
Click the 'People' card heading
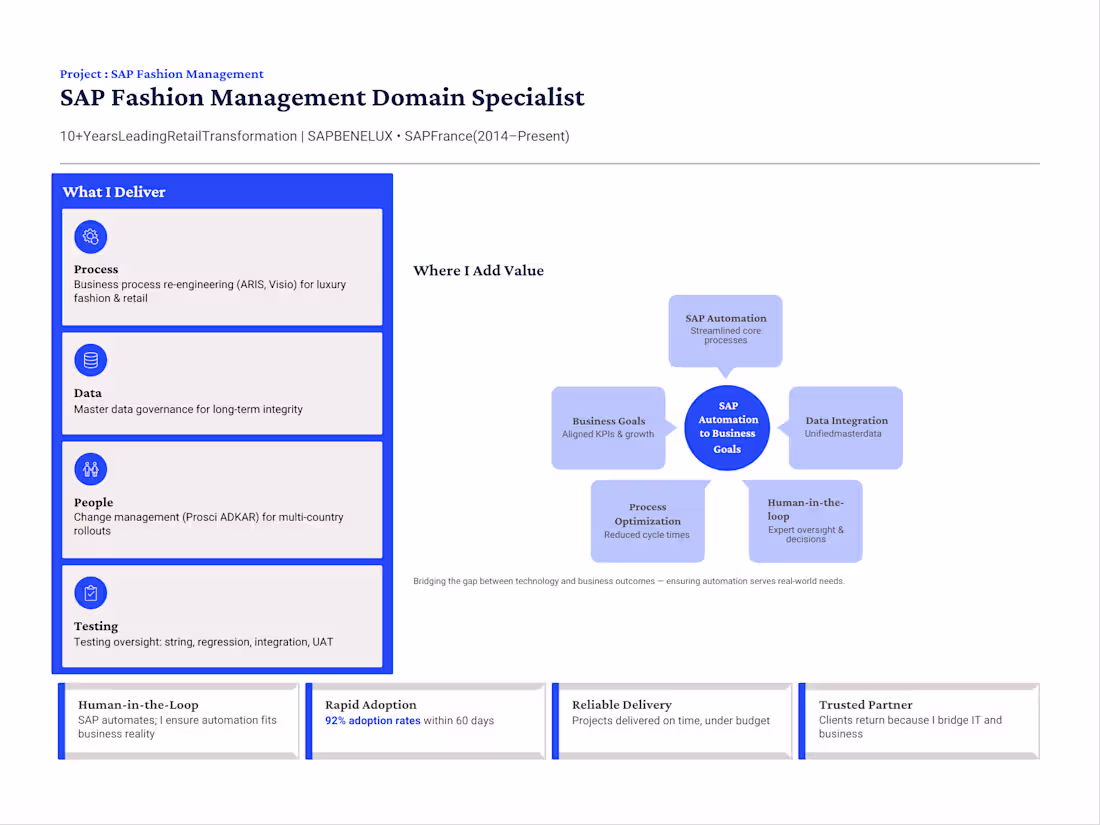(x=93, y=502)
